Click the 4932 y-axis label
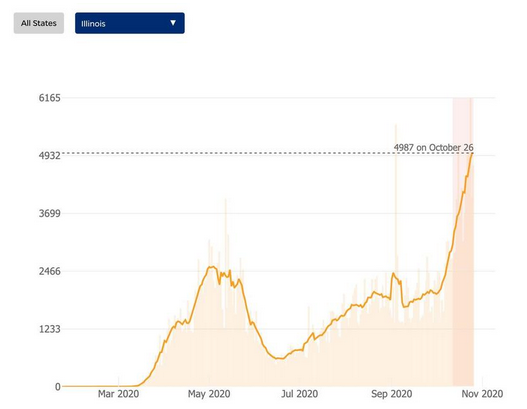The width and height of the screenshot is (527, 409). (49, 156)
